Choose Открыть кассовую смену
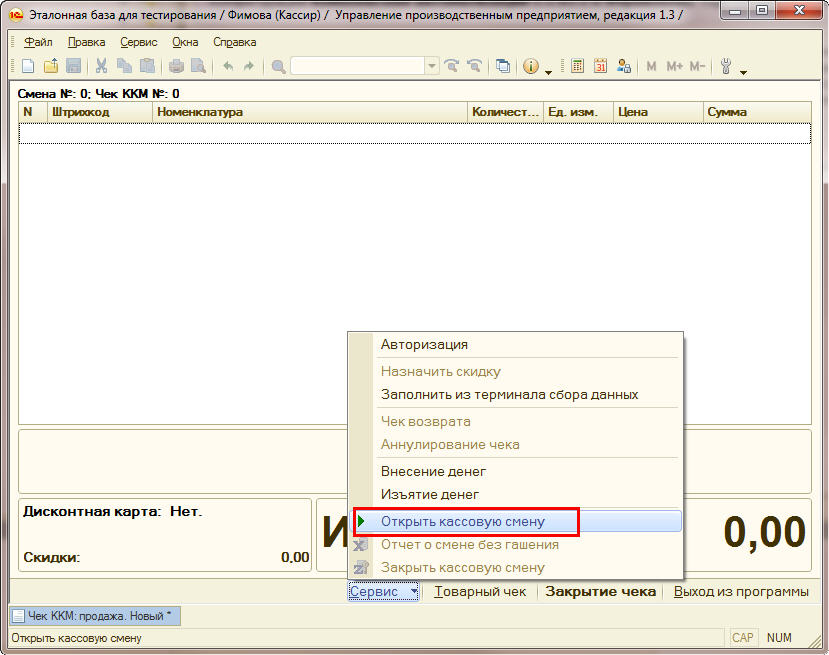This screenshot has height=655, width=829. pyautogui.click(x=515, y=522)
